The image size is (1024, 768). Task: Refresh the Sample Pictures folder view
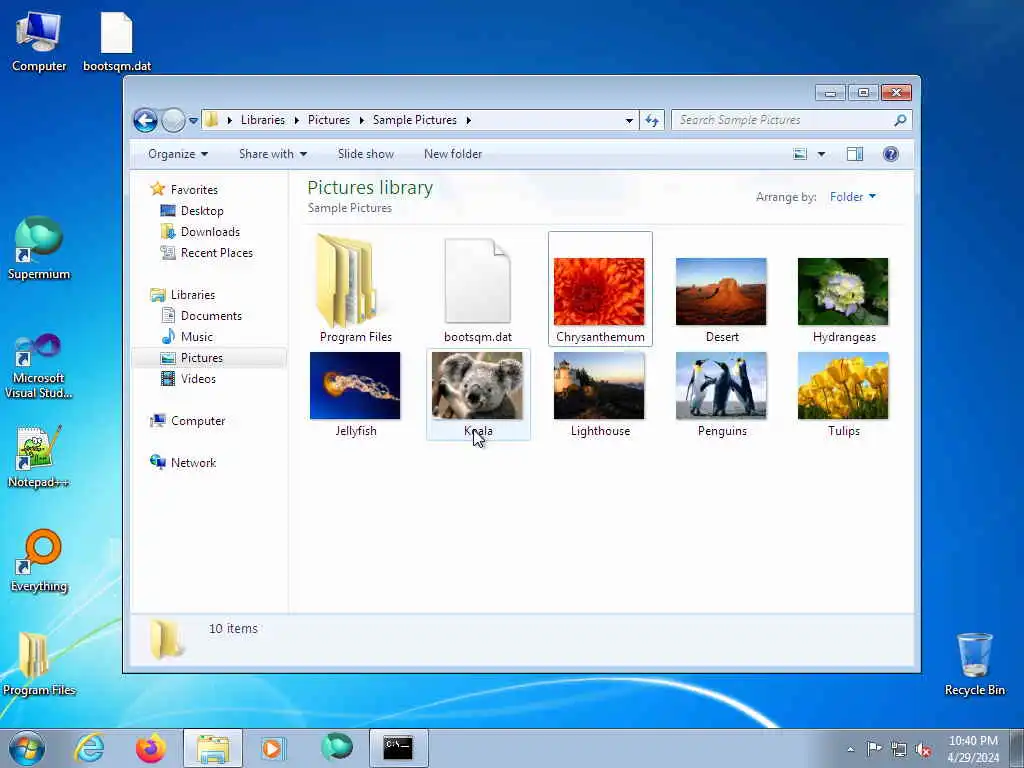click(652, 120)
